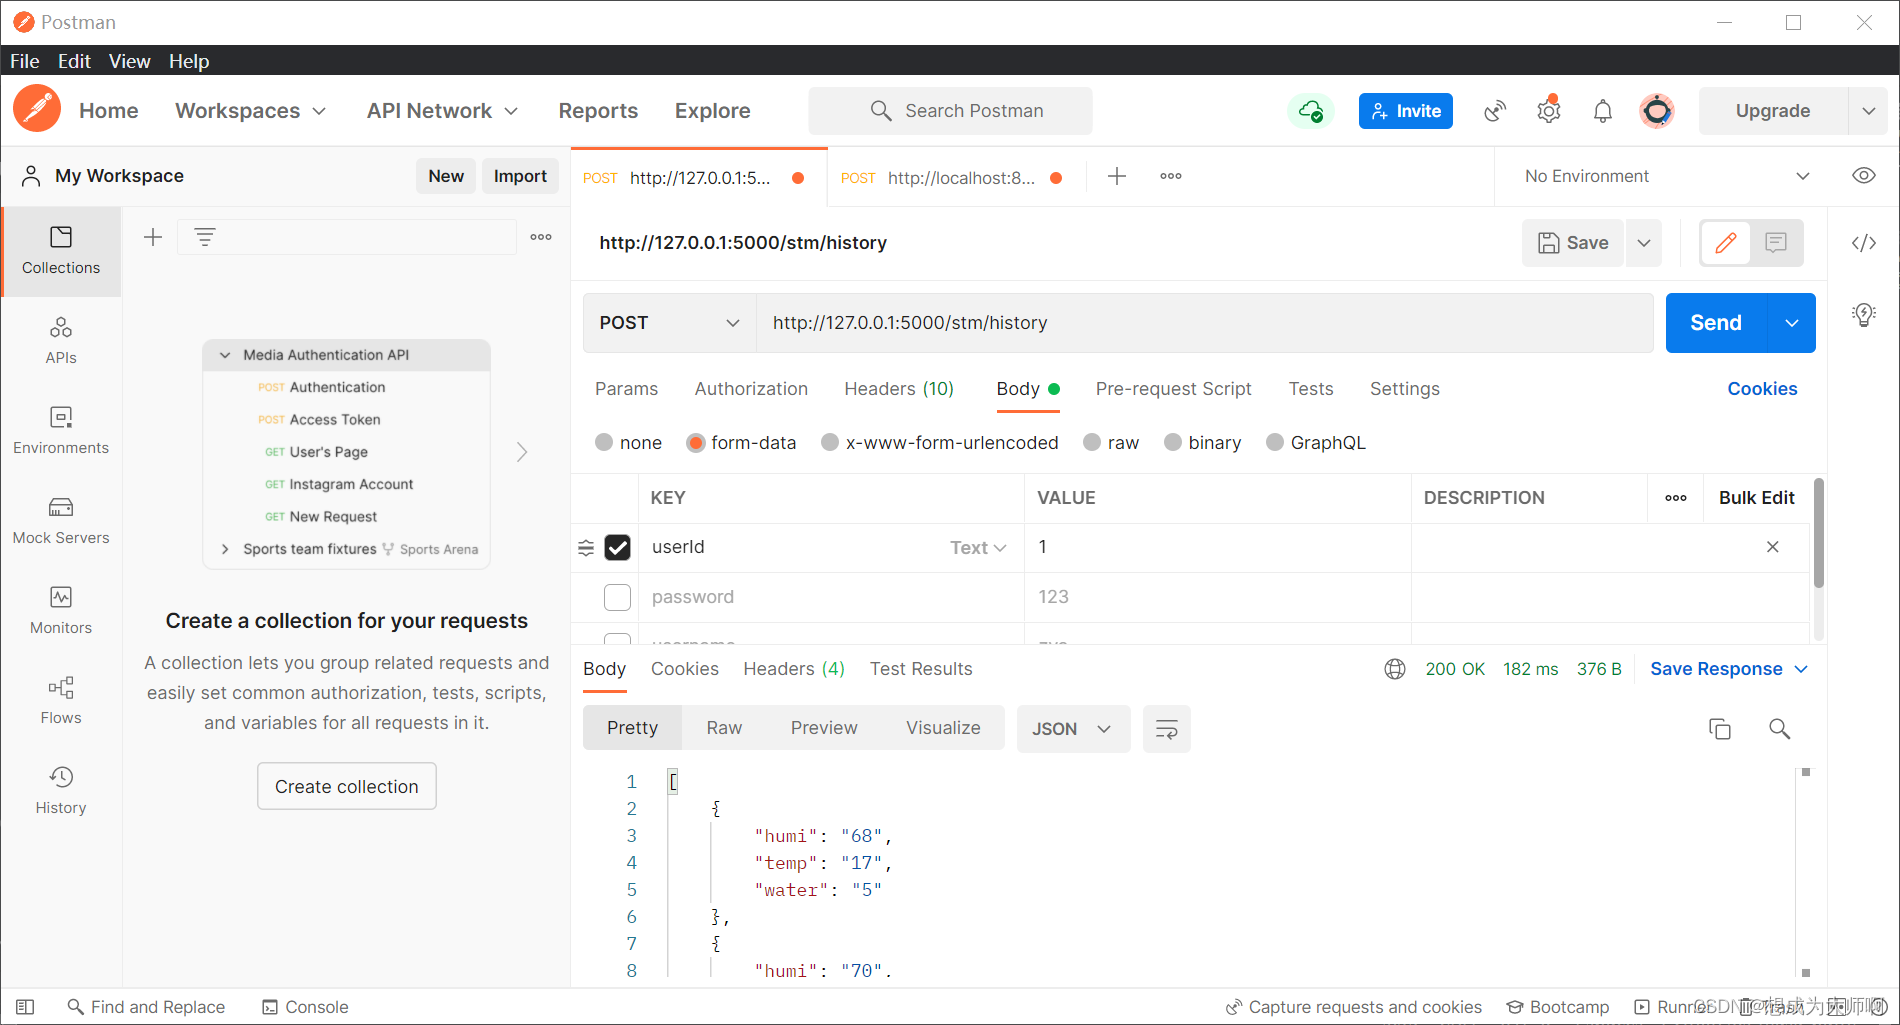Open tab options ellipsis menu
Viewport: 1900px width, 1025px height.
click(x=1171, y=176)
